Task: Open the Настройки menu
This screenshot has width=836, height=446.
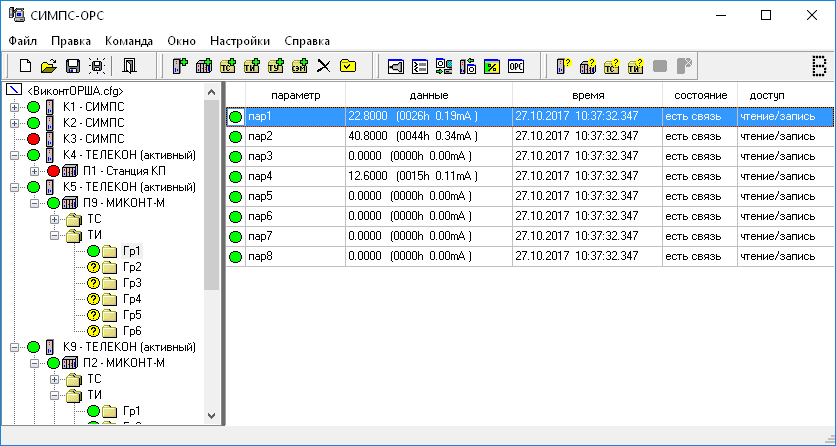Action: pyautogui.click(x=240, y=41)
